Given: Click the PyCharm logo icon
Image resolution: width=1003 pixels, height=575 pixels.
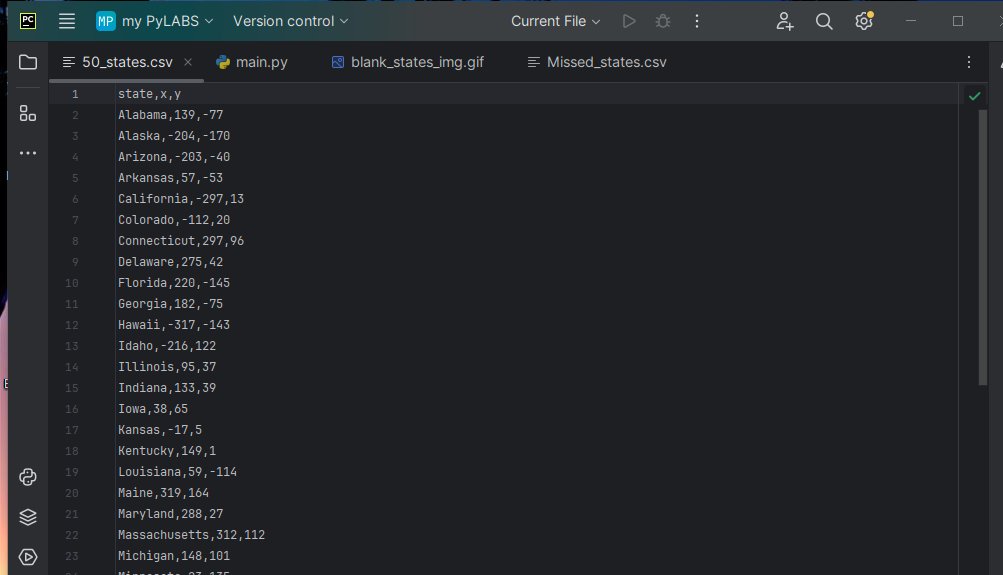Looking at the screenshot, I should 28,21.
